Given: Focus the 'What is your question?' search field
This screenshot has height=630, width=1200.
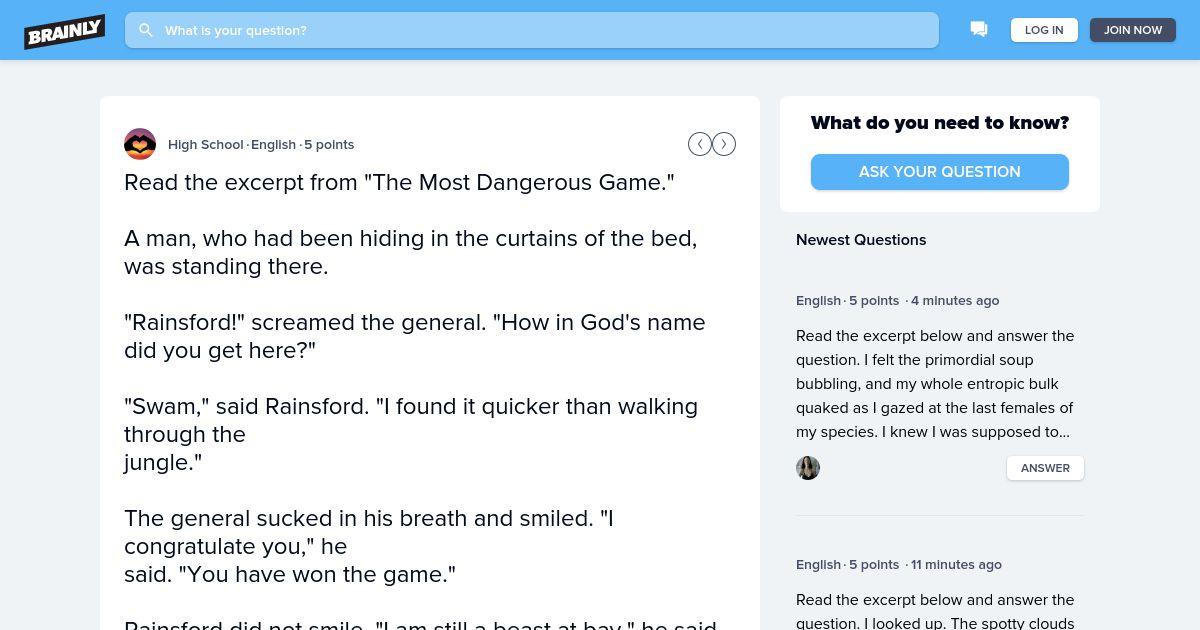Looking at the screenshot, I should point(532,30).
